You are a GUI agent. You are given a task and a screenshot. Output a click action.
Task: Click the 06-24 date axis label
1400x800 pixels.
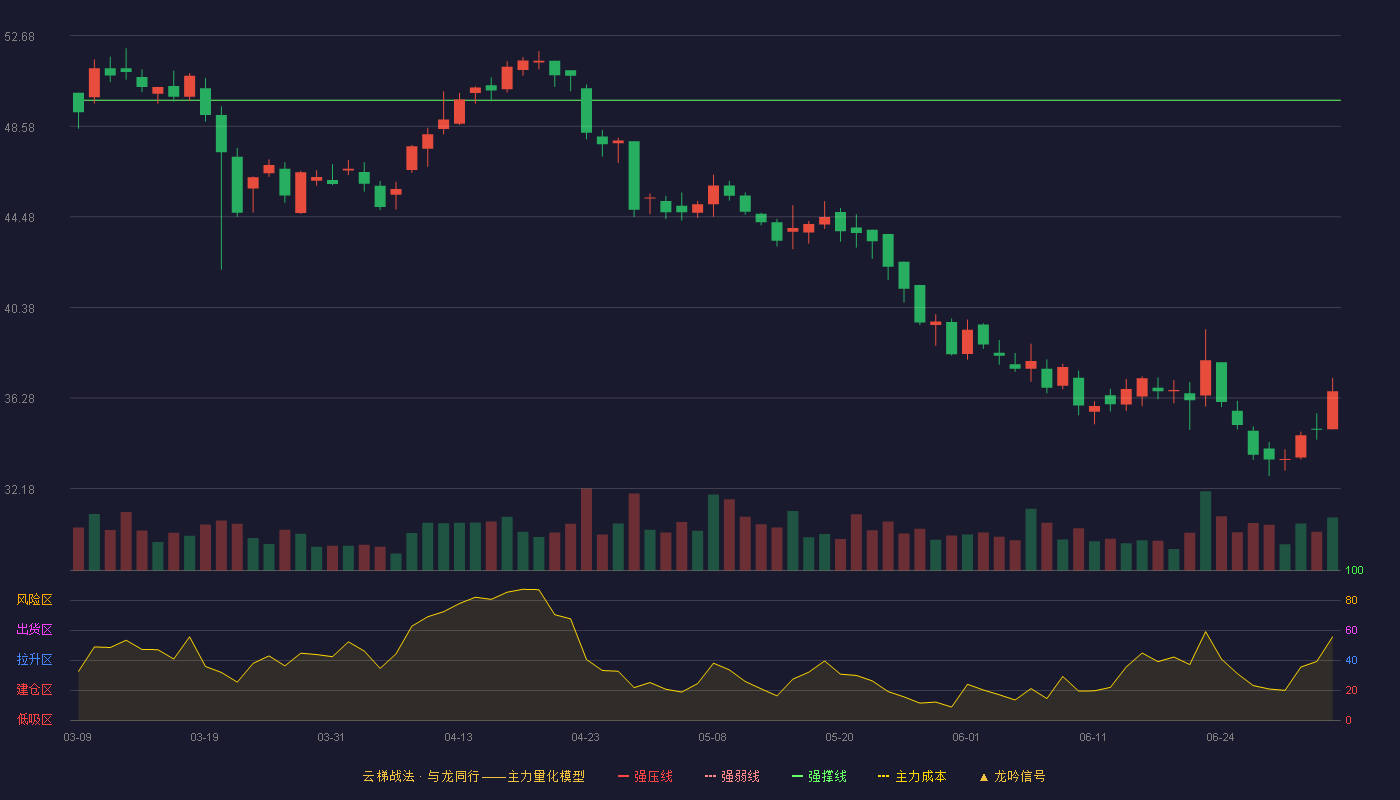(x=1220, y=737)
